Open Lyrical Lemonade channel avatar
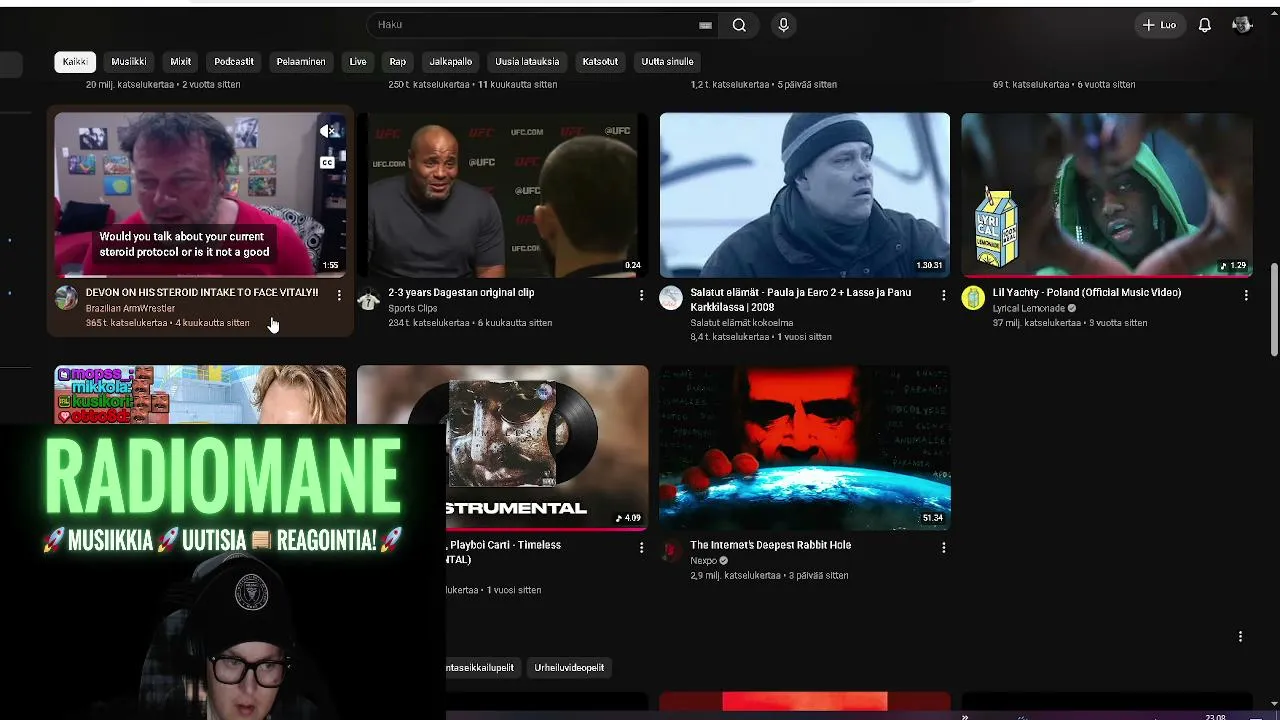Viewport: 1280px width, 720px height. pos(973,298)
